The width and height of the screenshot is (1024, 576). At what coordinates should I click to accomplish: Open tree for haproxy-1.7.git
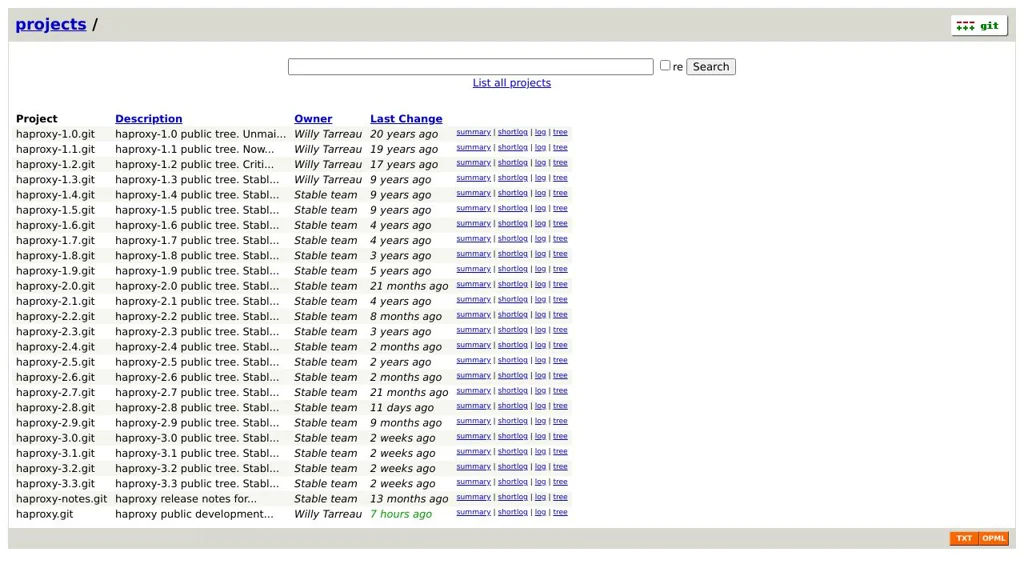[560, 238]
